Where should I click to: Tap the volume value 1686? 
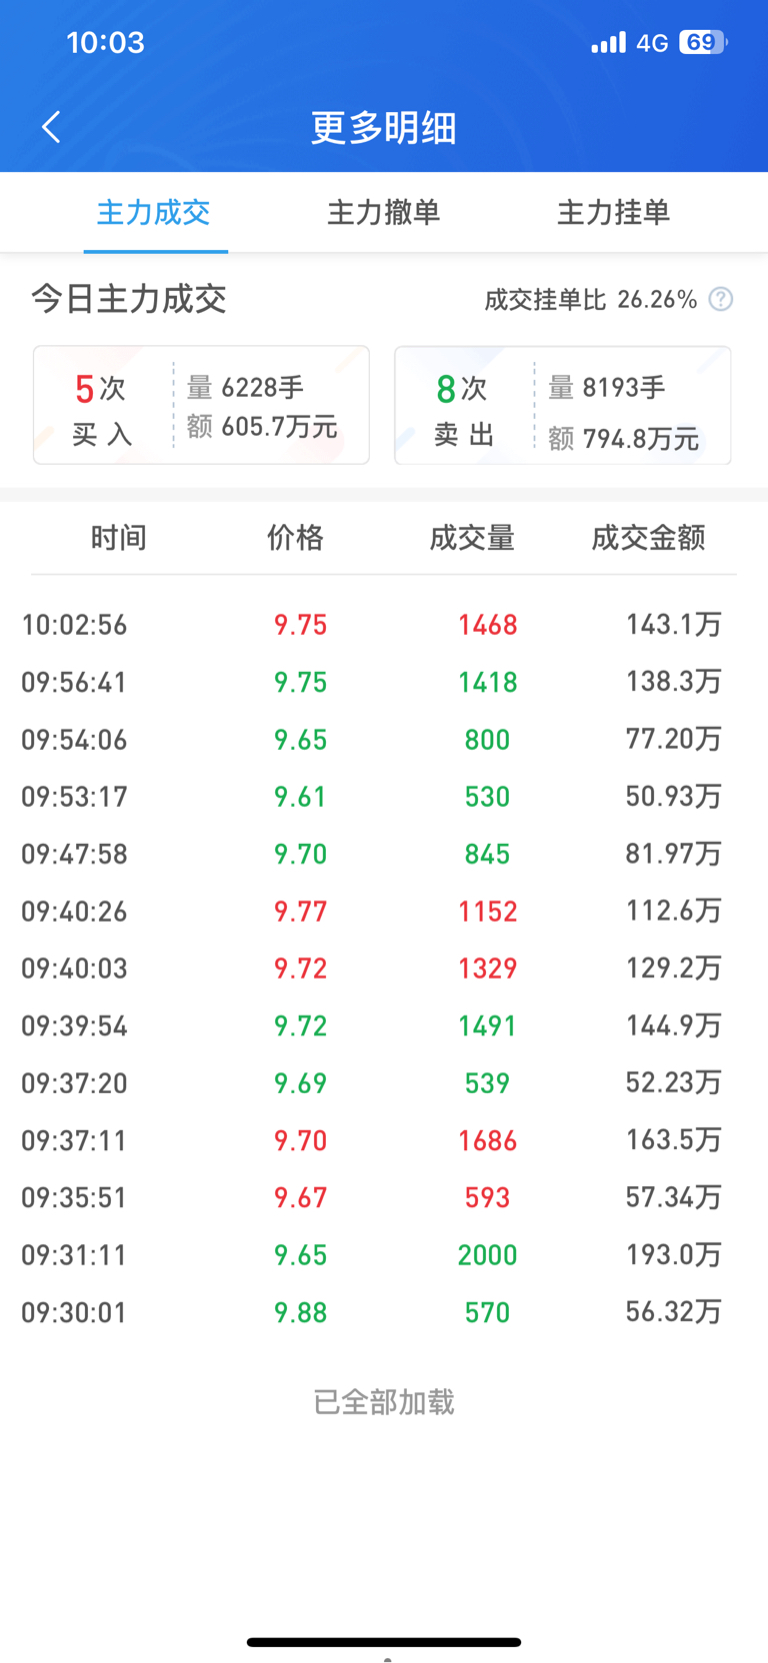pos(488,1141)
